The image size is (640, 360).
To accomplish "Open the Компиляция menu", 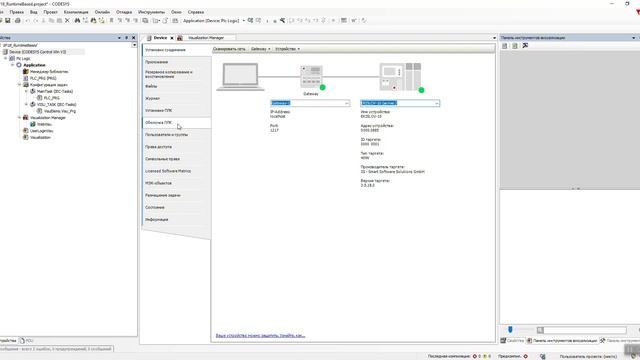I will coord(76,12).
